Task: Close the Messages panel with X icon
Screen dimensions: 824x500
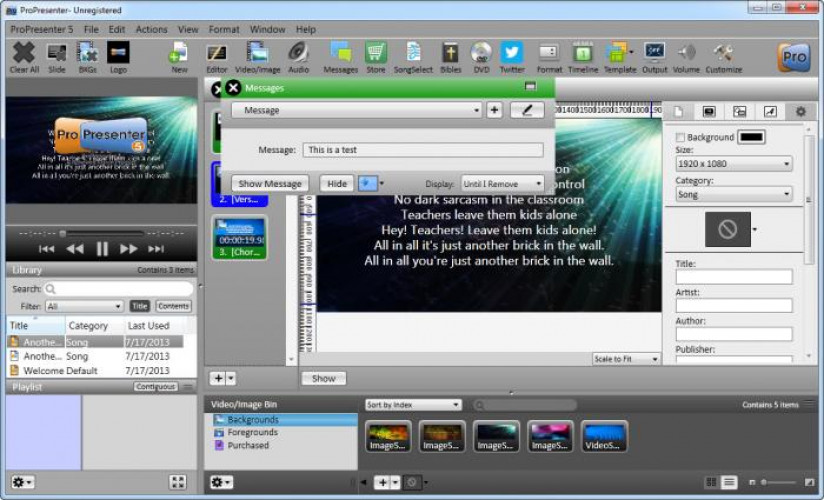Action: pos(233,88)
